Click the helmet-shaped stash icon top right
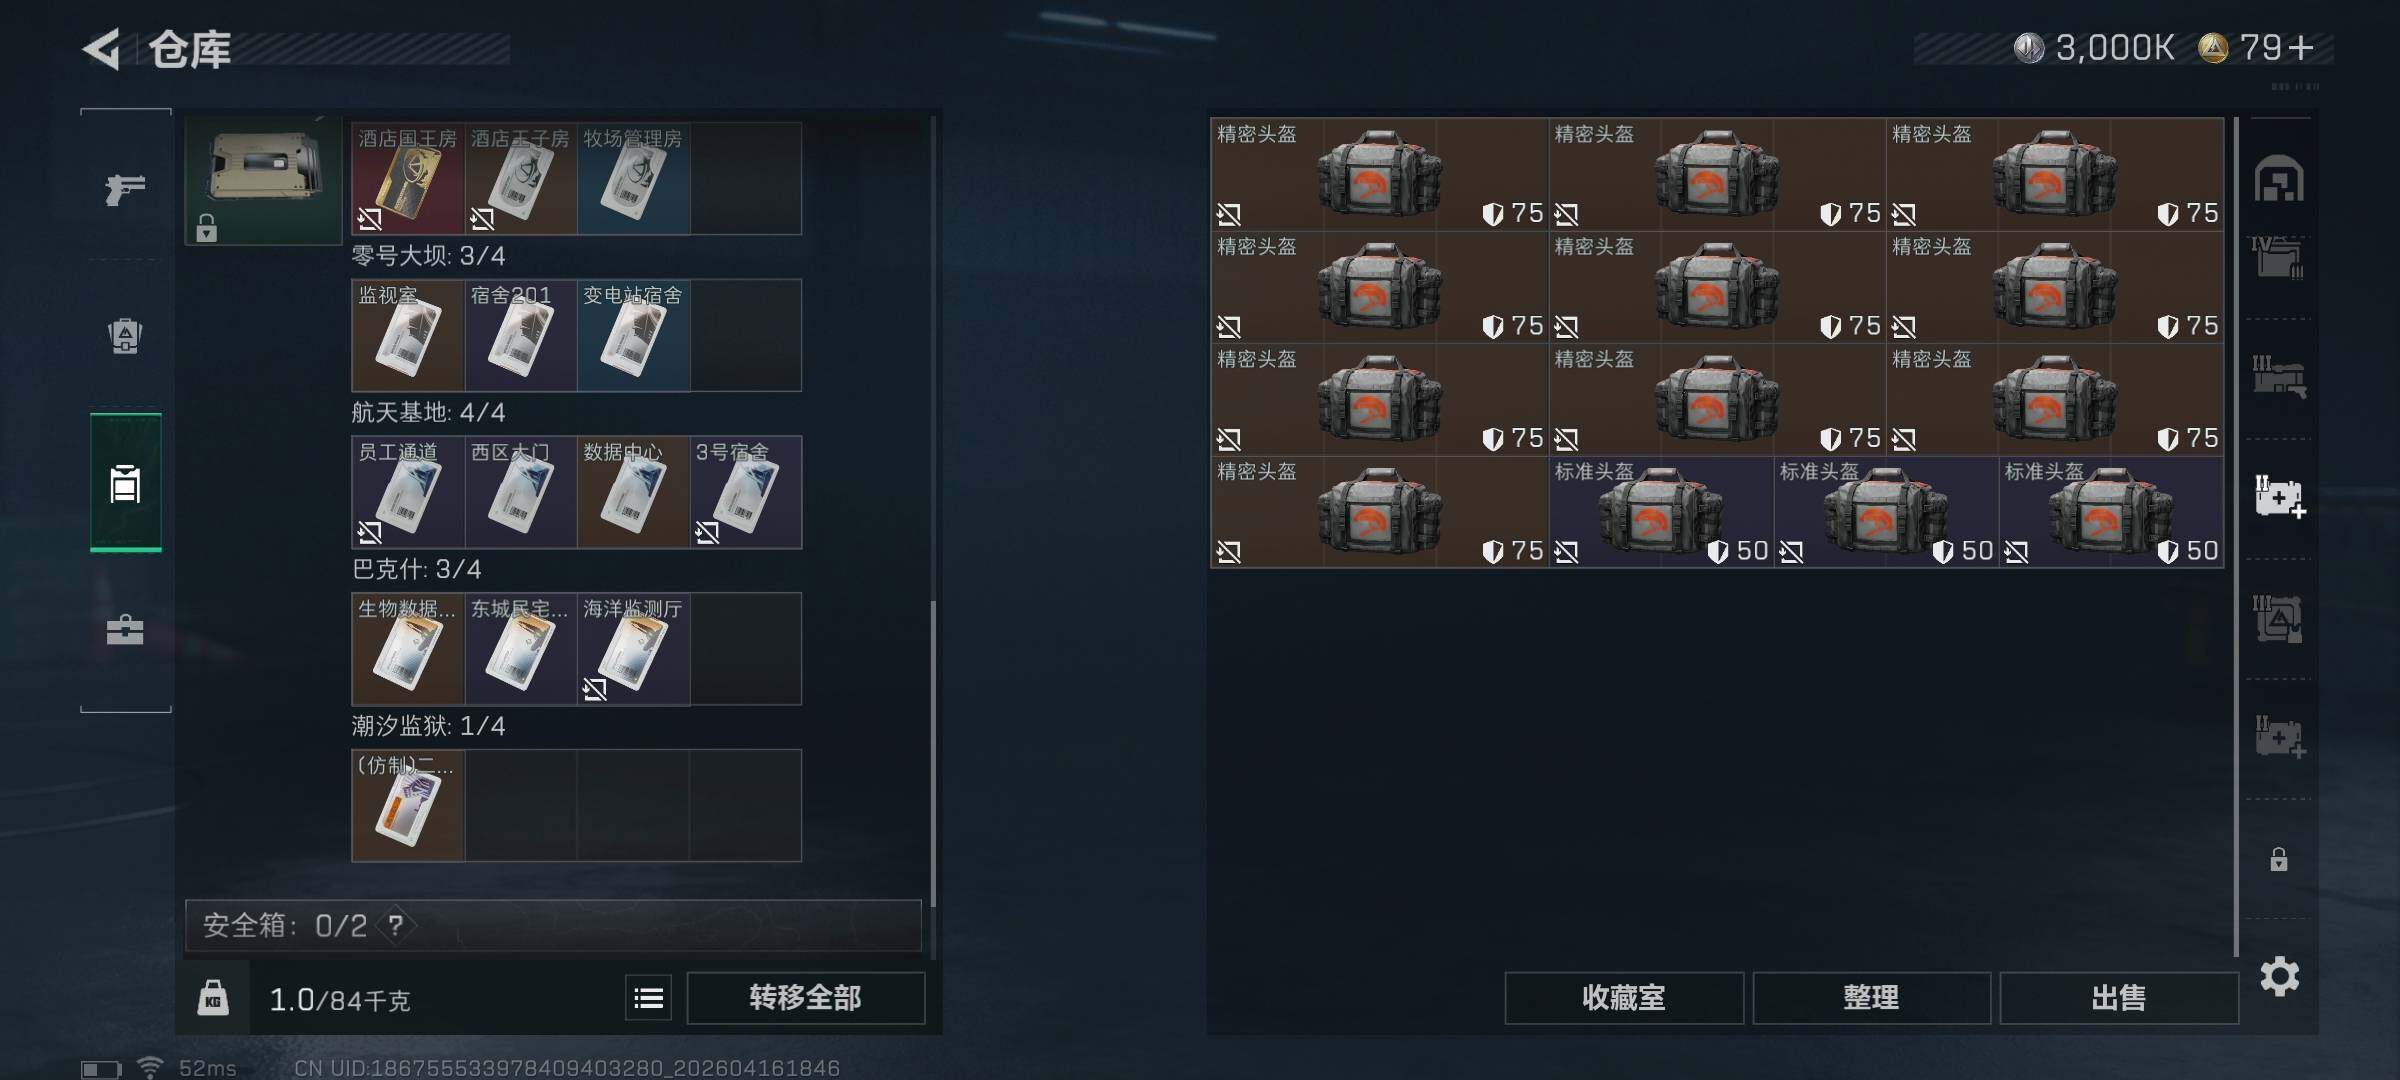 point(2279,179)
